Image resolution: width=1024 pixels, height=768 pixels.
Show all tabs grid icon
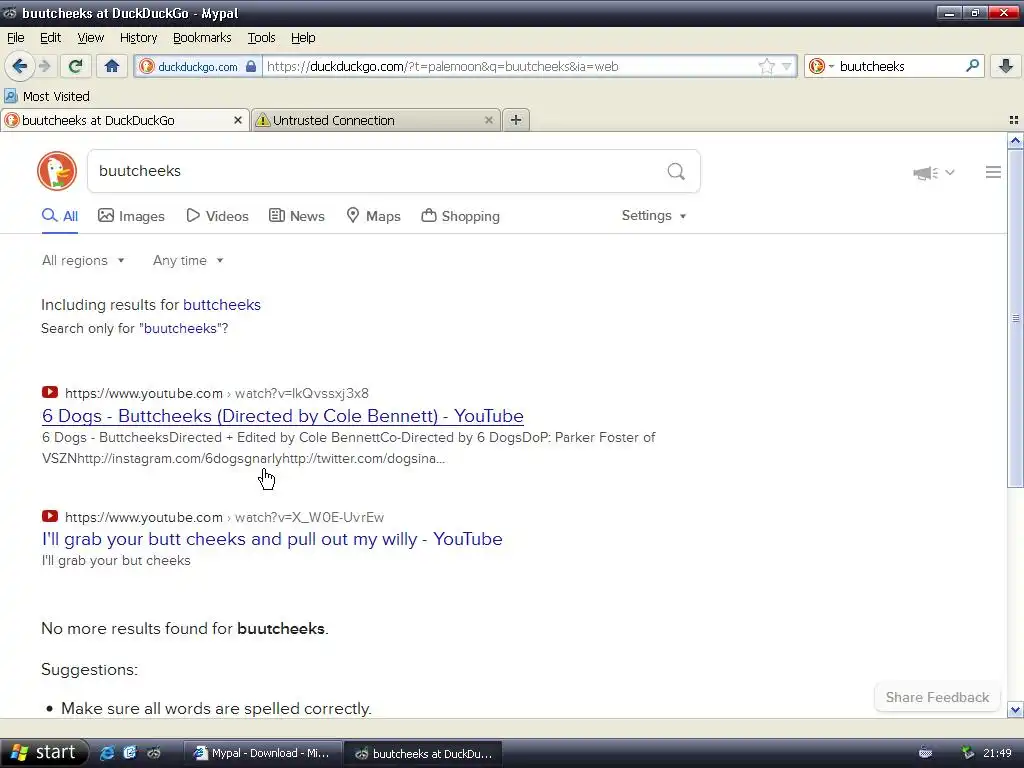(1014, 120)
